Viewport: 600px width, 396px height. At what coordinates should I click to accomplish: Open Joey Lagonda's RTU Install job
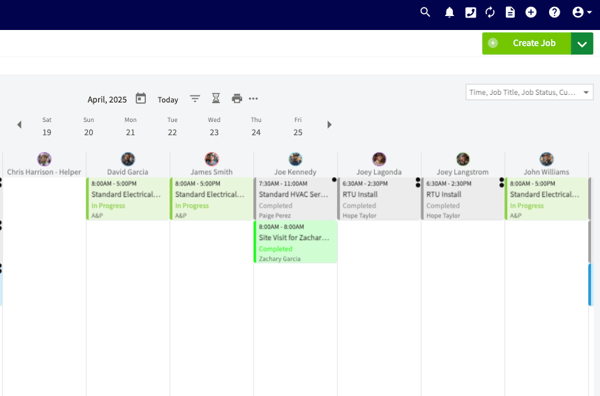coord(379,199)
